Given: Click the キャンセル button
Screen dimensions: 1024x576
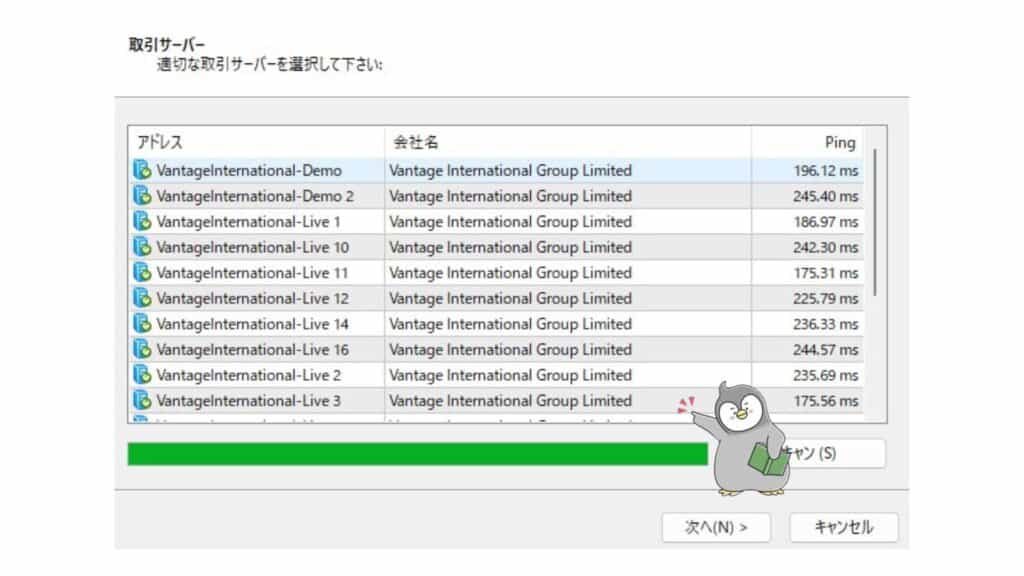Looking at the screenshot, I should click(x=844, y=527).
